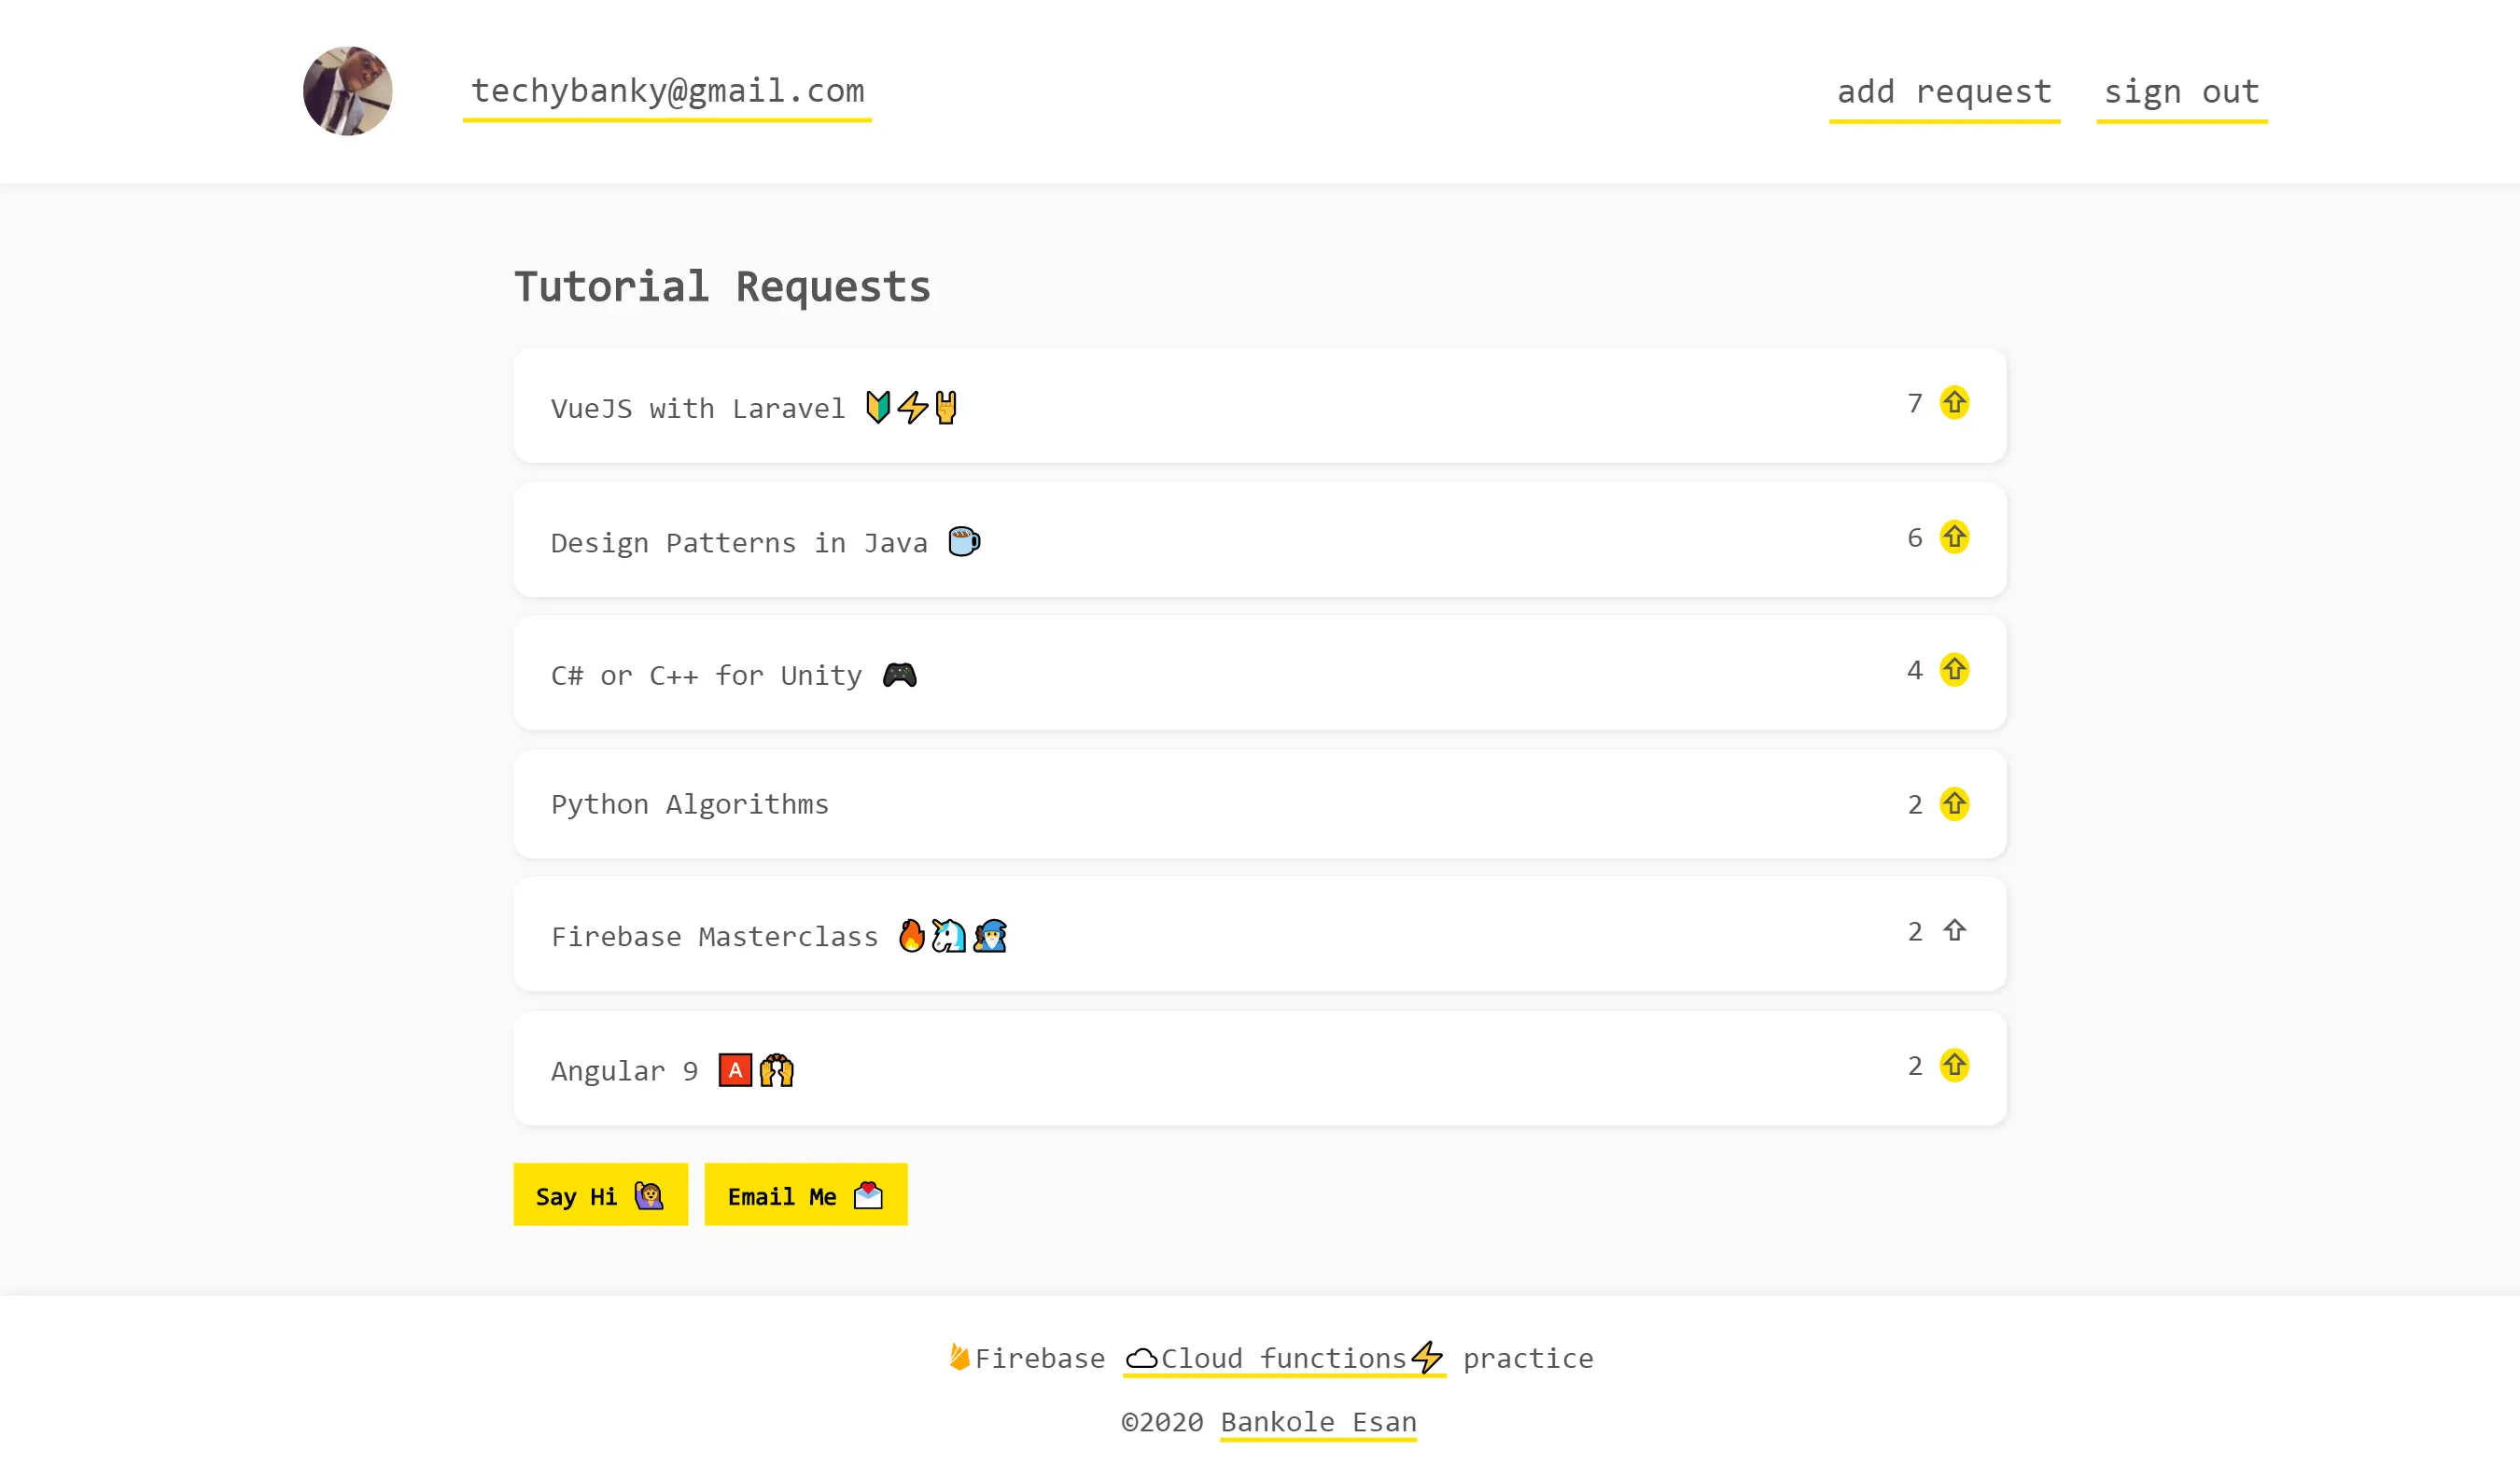
Task: Click the lightning bolt after Cloud functions
Action: point(1427,1357)
